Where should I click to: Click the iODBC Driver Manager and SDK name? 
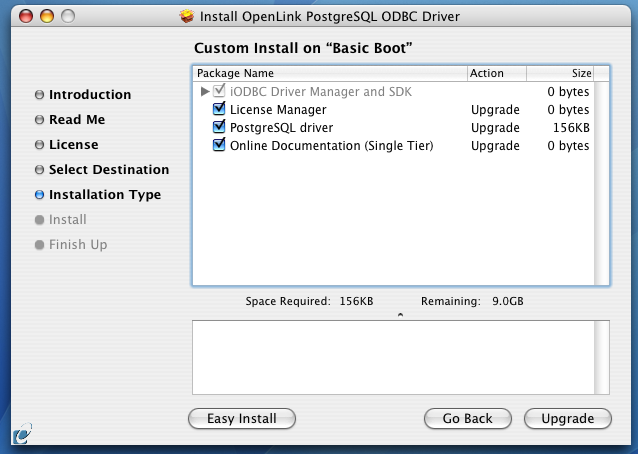click(321, 92)
